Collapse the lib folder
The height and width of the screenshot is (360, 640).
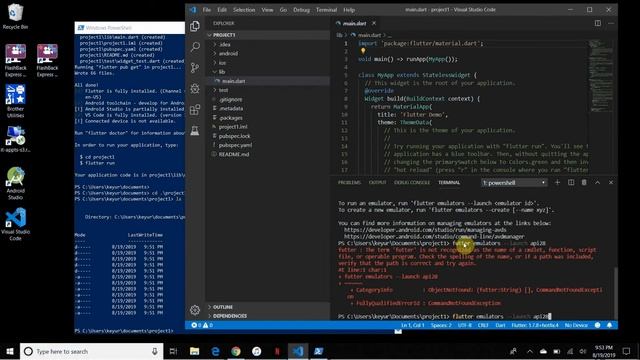(268, 72)
